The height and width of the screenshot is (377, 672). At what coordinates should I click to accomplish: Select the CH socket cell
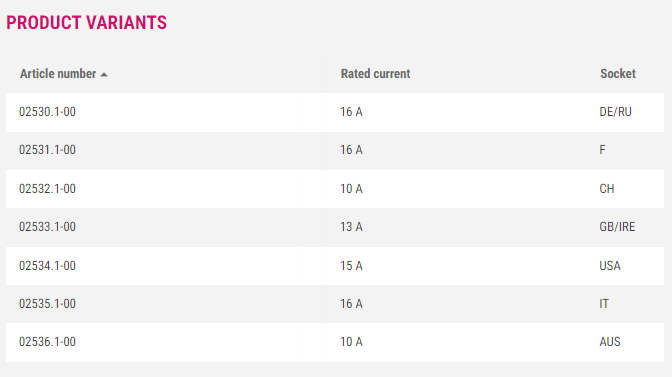pyautogui.click(x=606, y=189)
